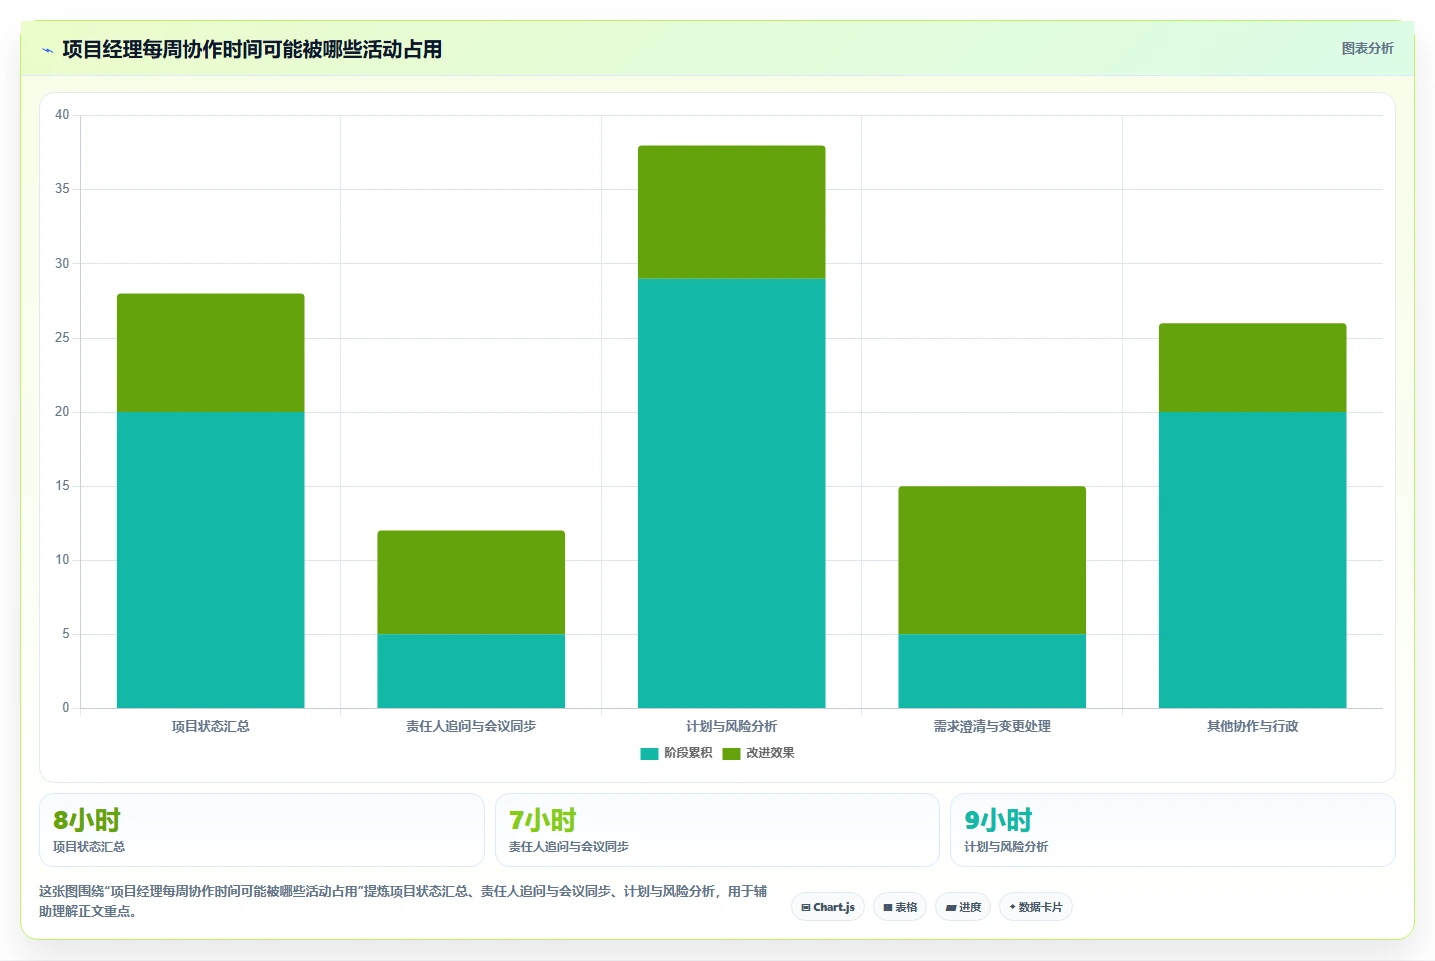The height and width of the screenshot is (961, 1435).
Task: Click the 责任人追问与会议同步 x-axis label
Action: (471, 726)
